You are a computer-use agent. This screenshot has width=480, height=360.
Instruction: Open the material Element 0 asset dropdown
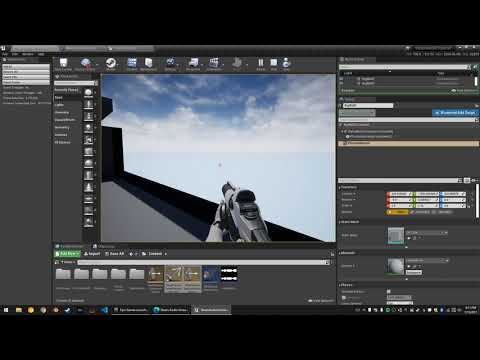427,260
